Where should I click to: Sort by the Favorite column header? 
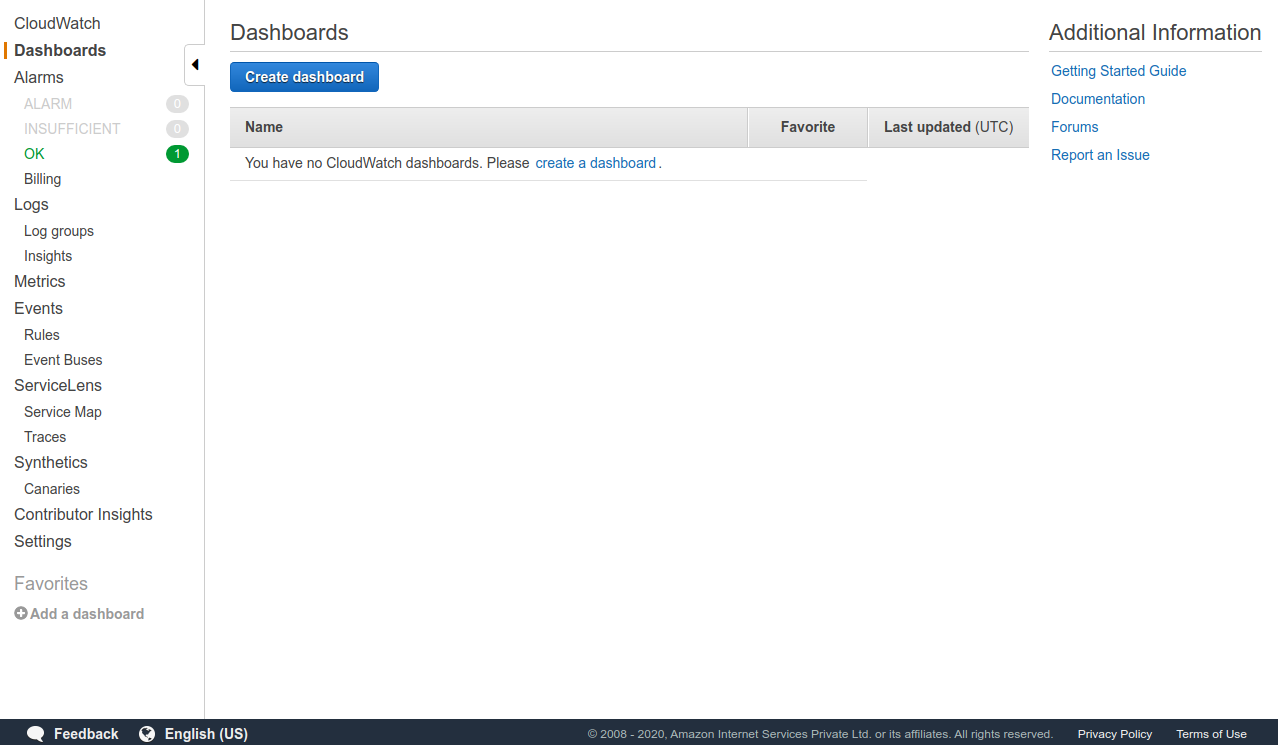pos(808,127)
